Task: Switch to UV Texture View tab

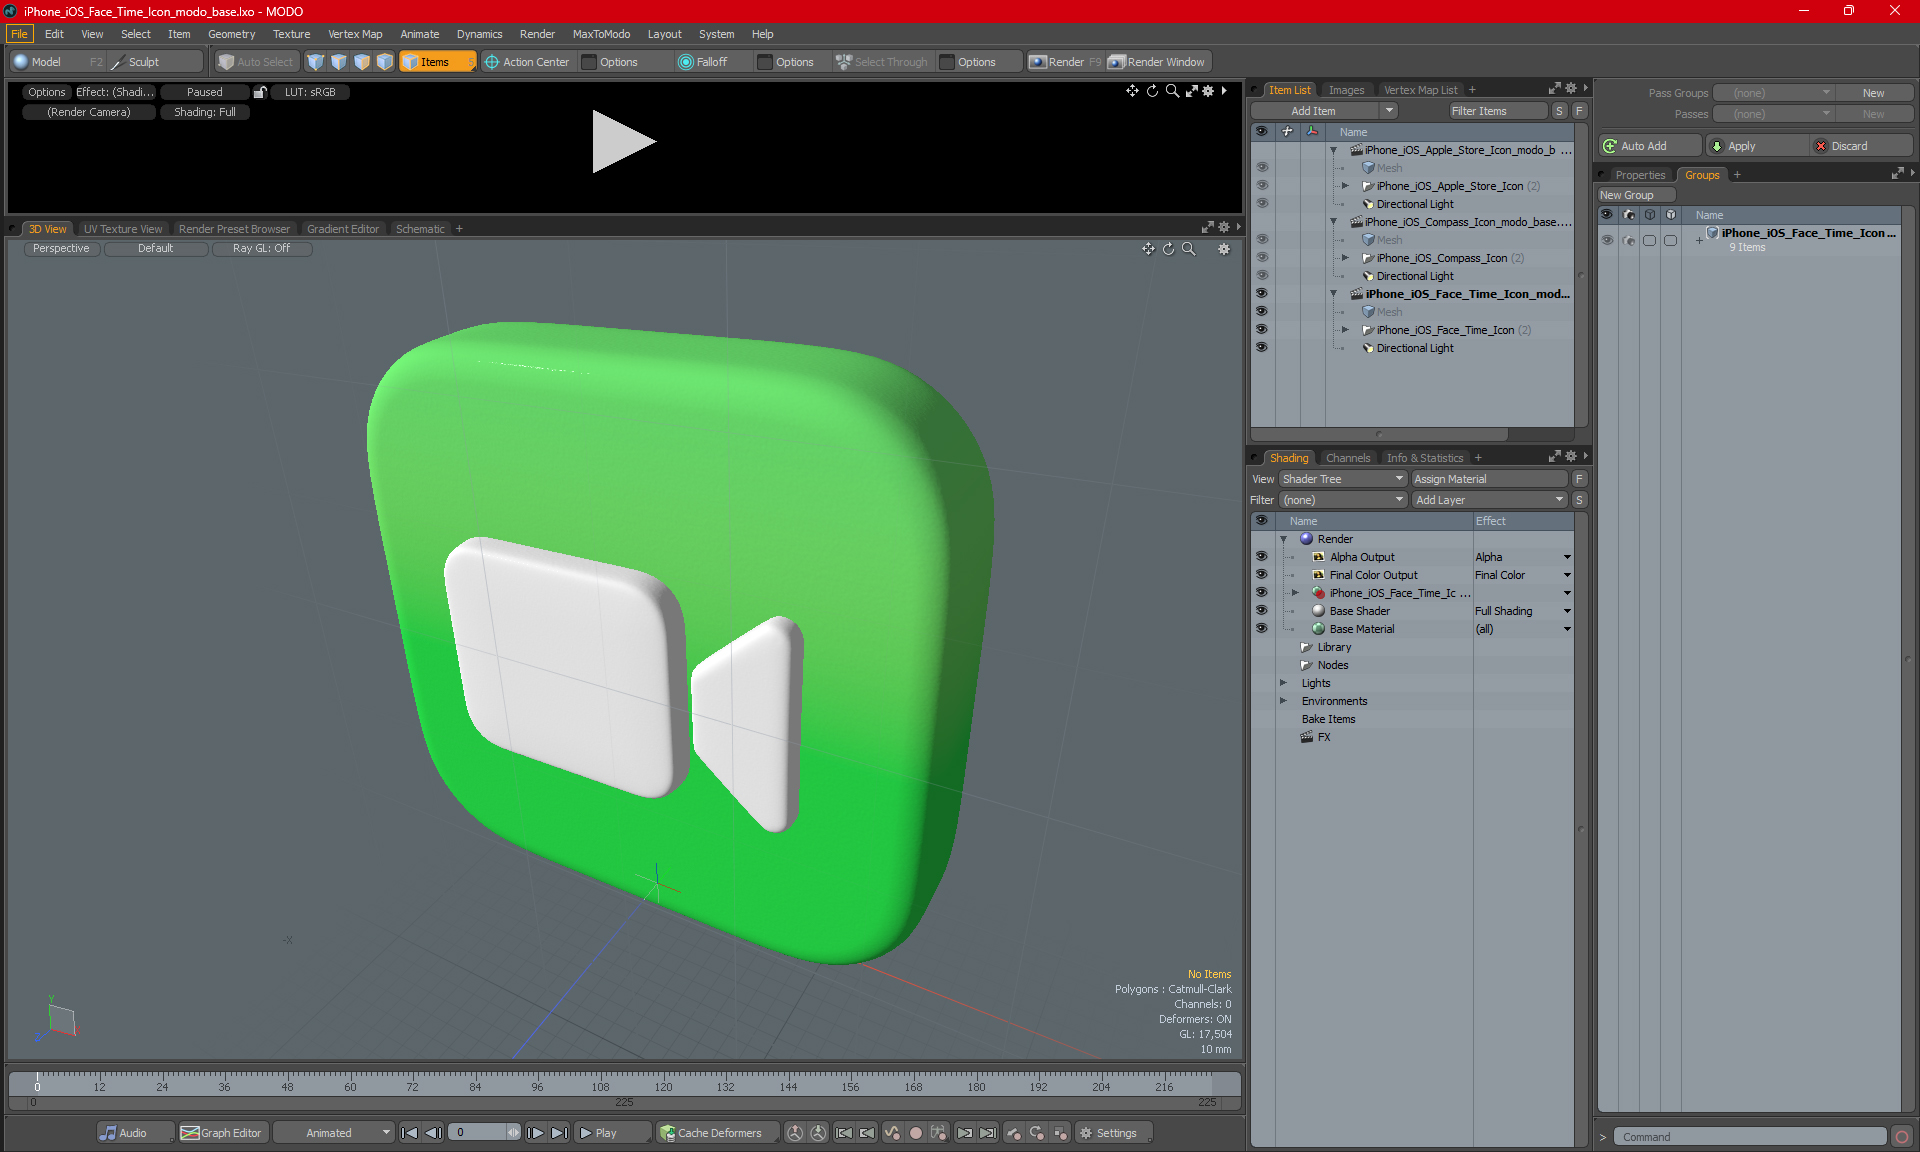Action: point(123,229)
